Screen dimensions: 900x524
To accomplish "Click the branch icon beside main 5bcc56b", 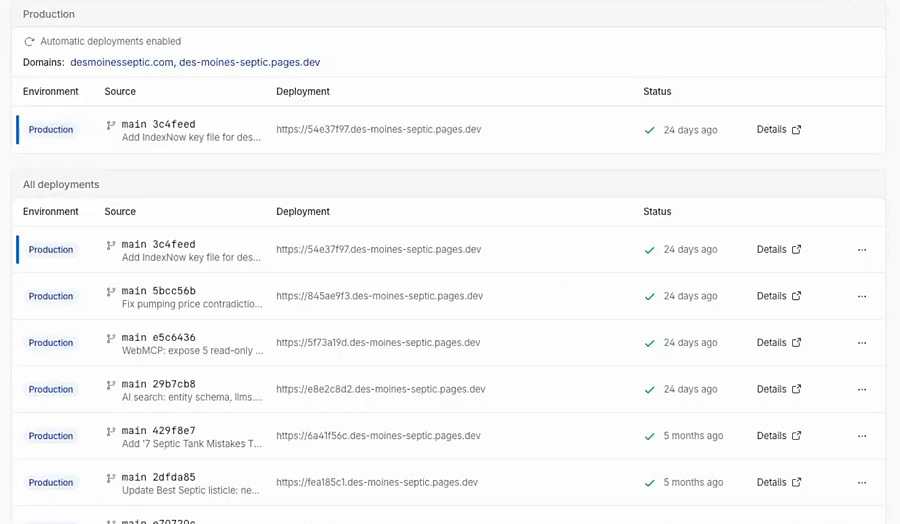I will (111, 292).
